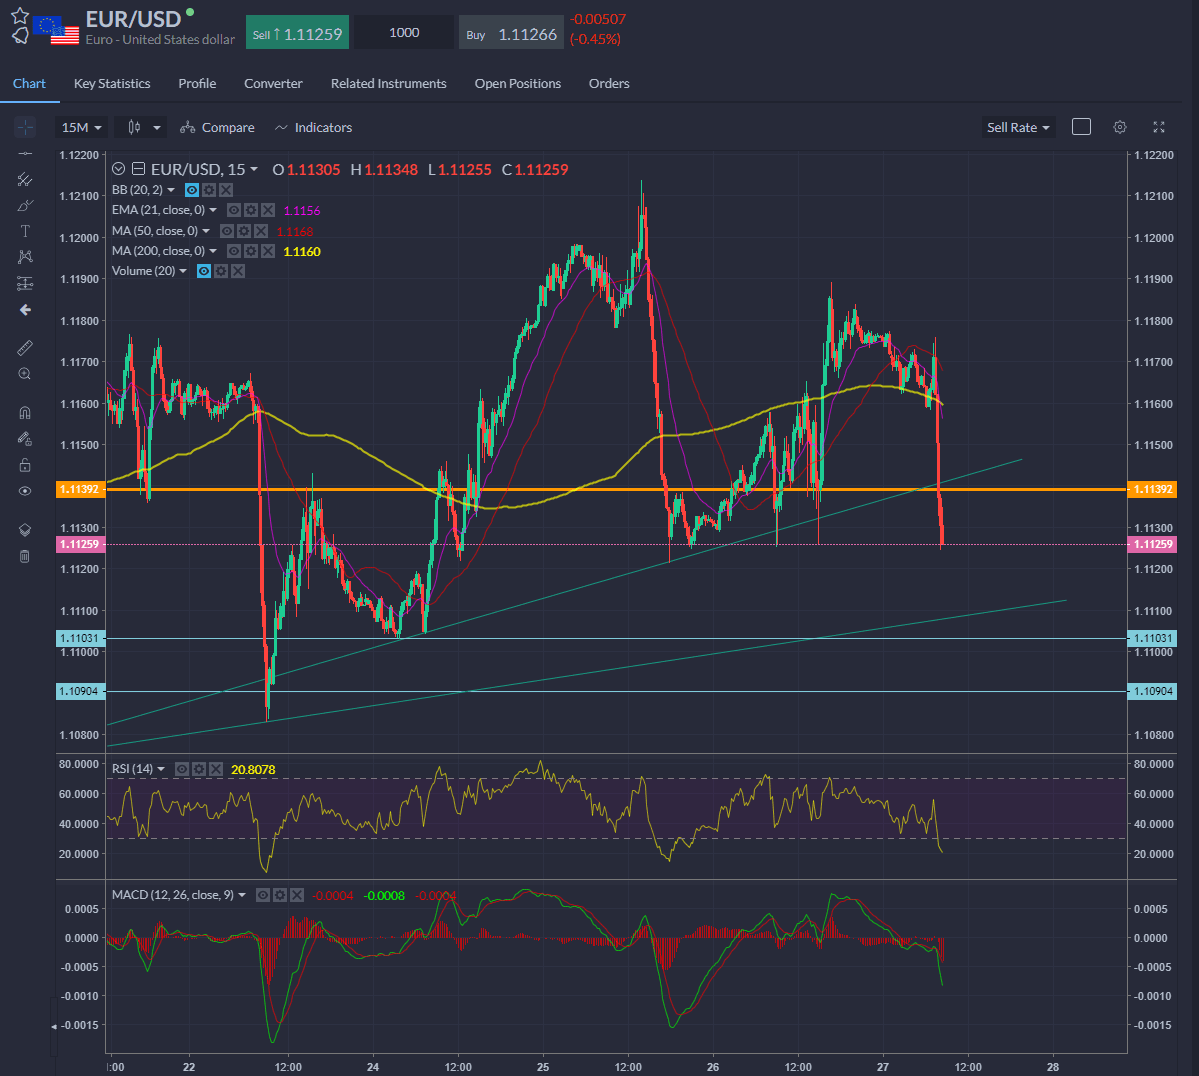
Task: Click the trash icon to remove drawings
Action: [x=25, y=556]
